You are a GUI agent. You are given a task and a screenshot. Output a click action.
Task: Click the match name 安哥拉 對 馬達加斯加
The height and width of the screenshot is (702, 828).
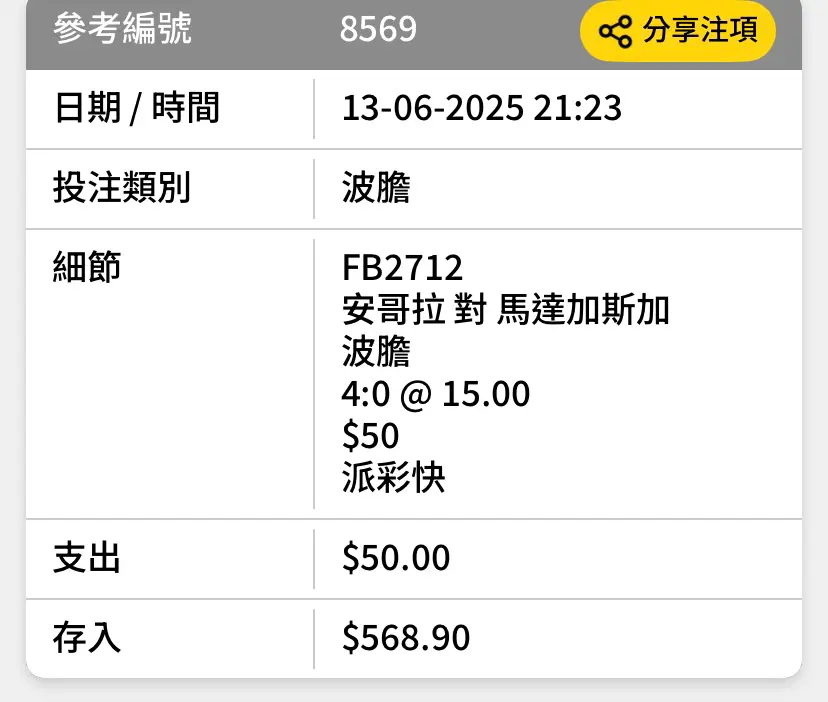tap(506, 310)
